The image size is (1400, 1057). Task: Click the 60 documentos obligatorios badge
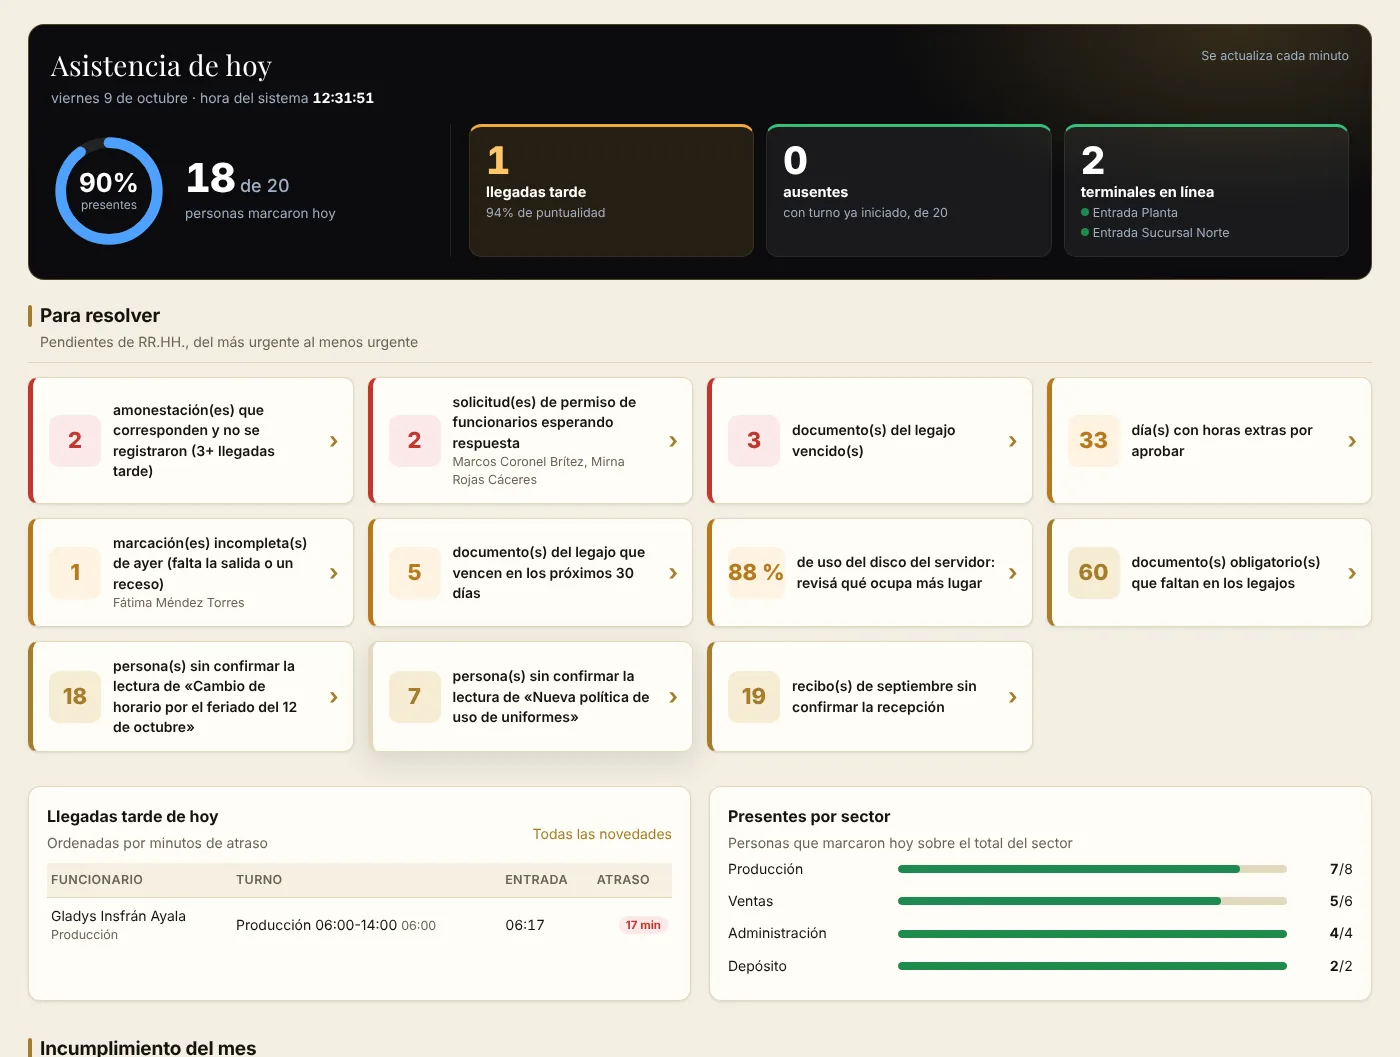(1093, 573)
